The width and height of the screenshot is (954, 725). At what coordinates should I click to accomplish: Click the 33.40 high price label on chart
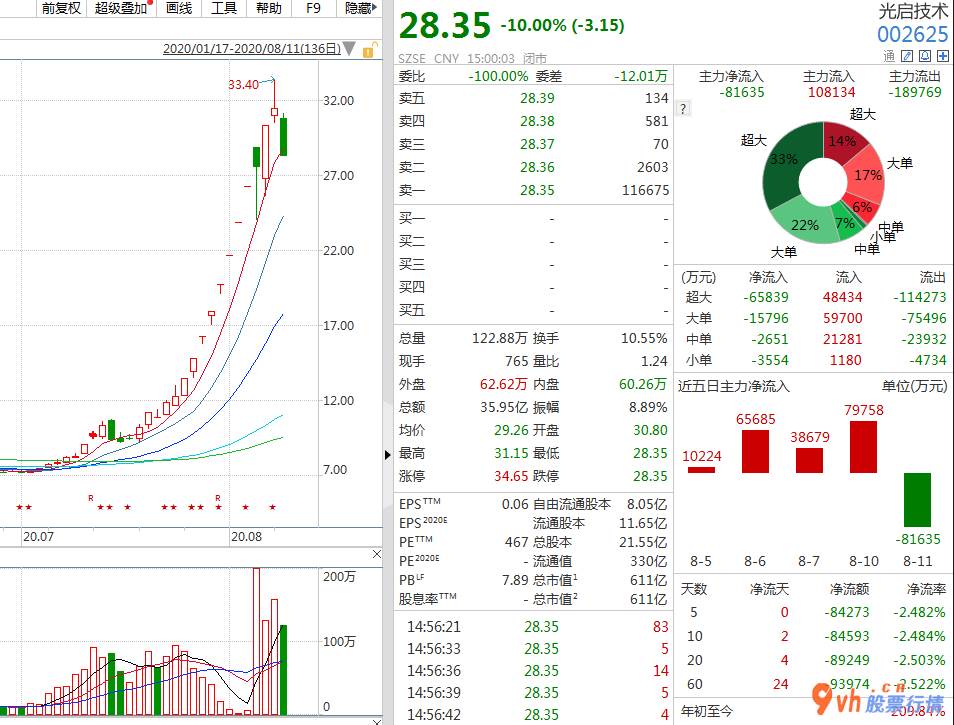click(243, 85)
